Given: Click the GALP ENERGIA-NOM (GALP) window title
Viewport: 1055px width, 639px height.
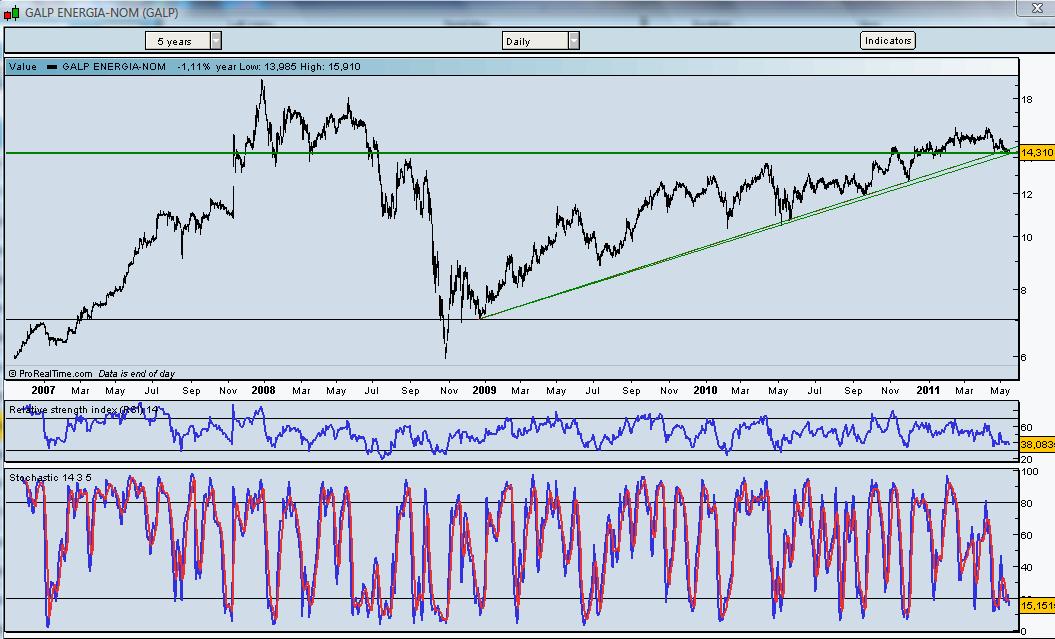Looking at the screenshot, I should pyautogui.click(x=102, y=13).
